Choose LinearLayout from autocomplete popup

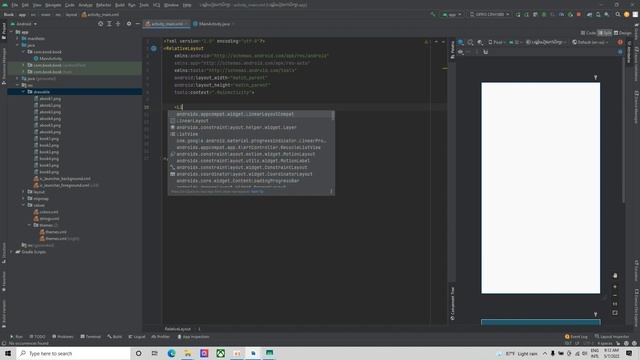click(x=251, y=121)
